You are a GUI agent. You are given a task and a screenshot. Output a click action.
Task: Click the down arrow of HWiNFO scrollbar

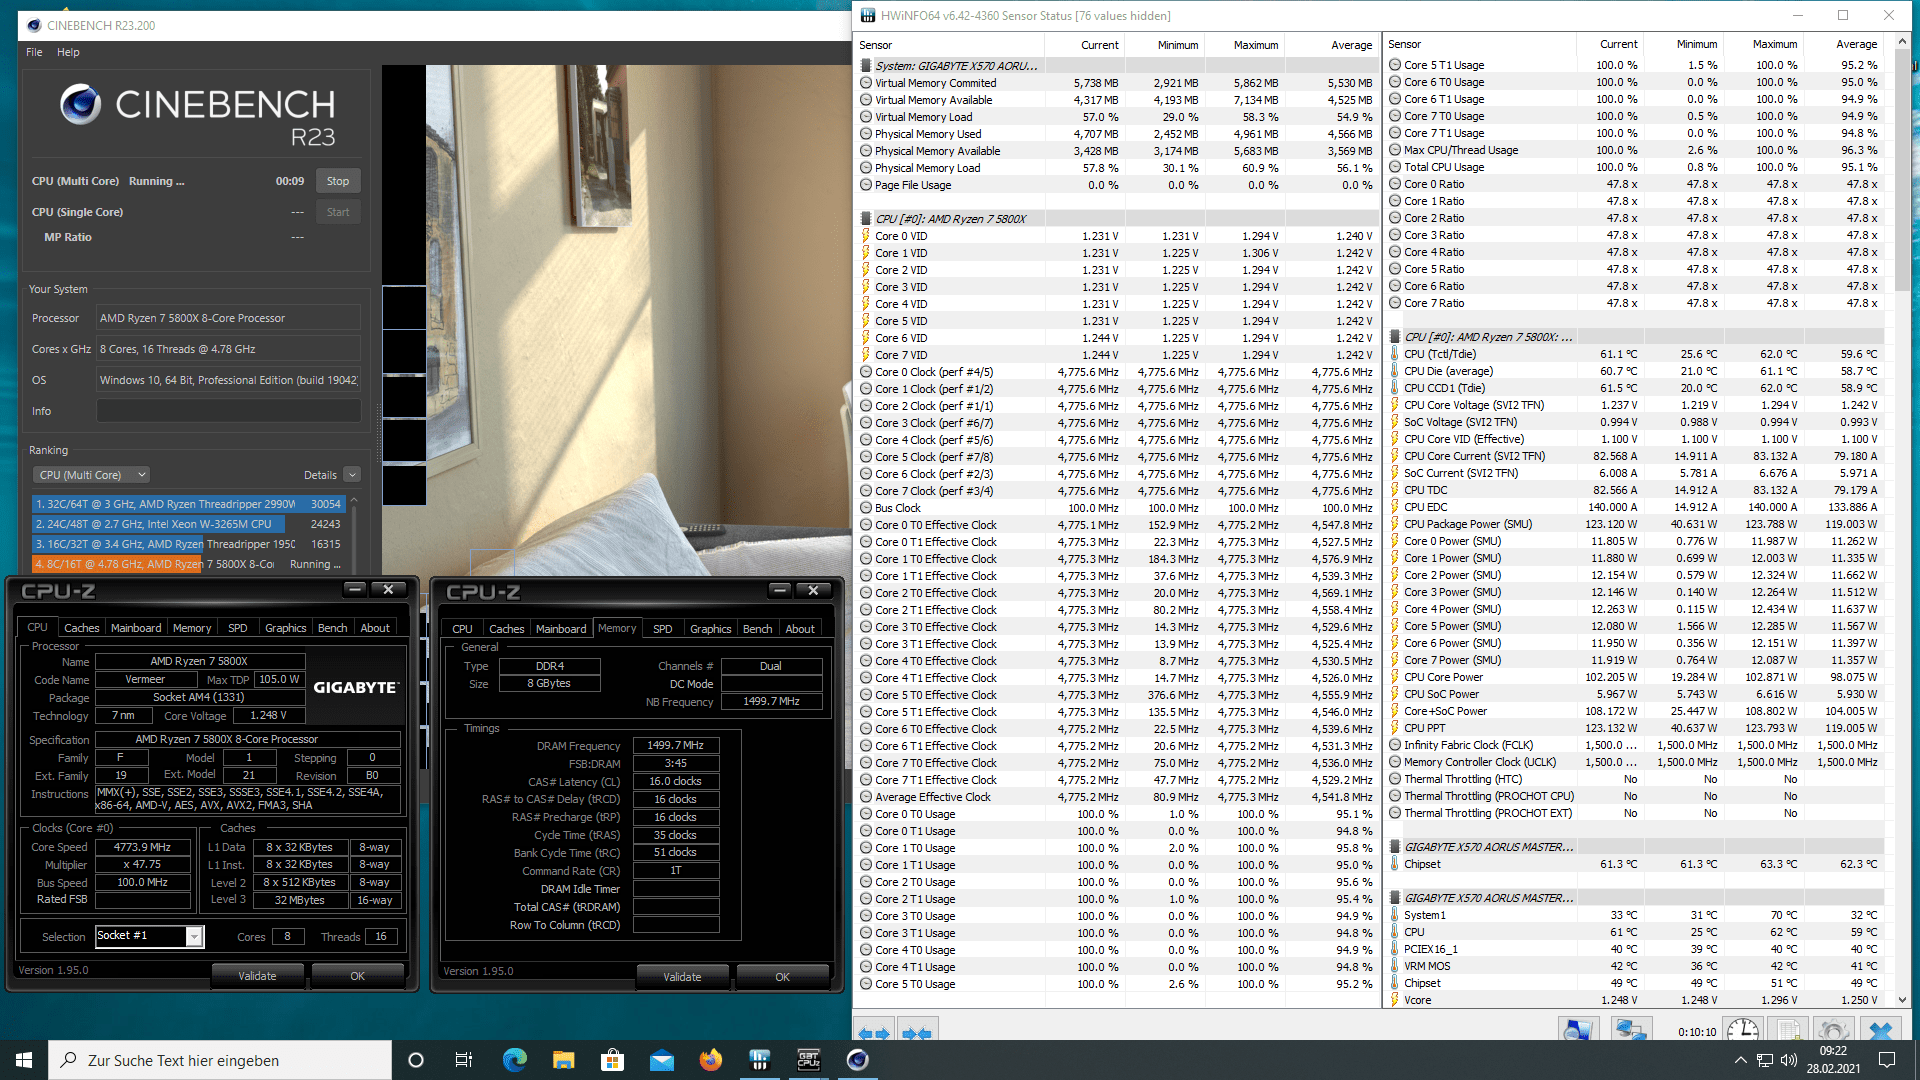(x=1903, y=999)
